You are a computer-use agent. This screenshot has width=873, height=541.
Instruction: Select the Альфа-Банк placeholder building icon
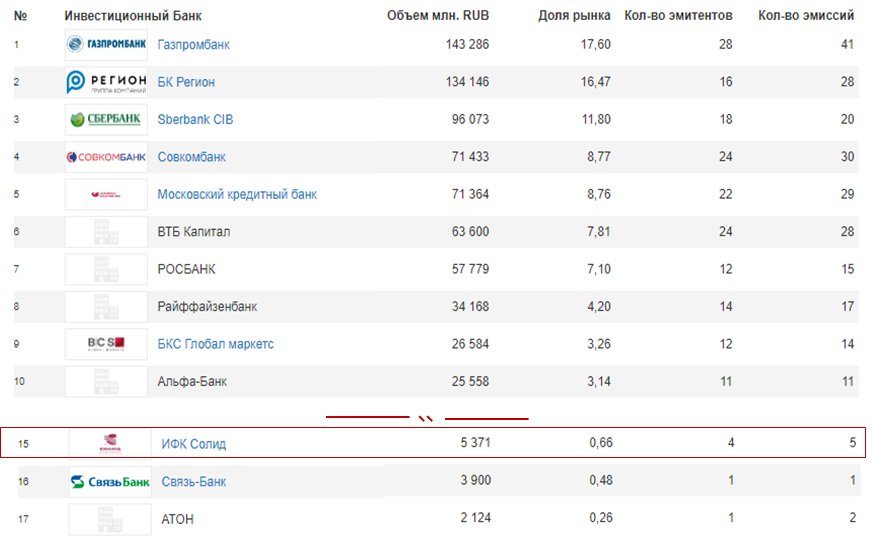pyautogui.click(x=106, y=381)
